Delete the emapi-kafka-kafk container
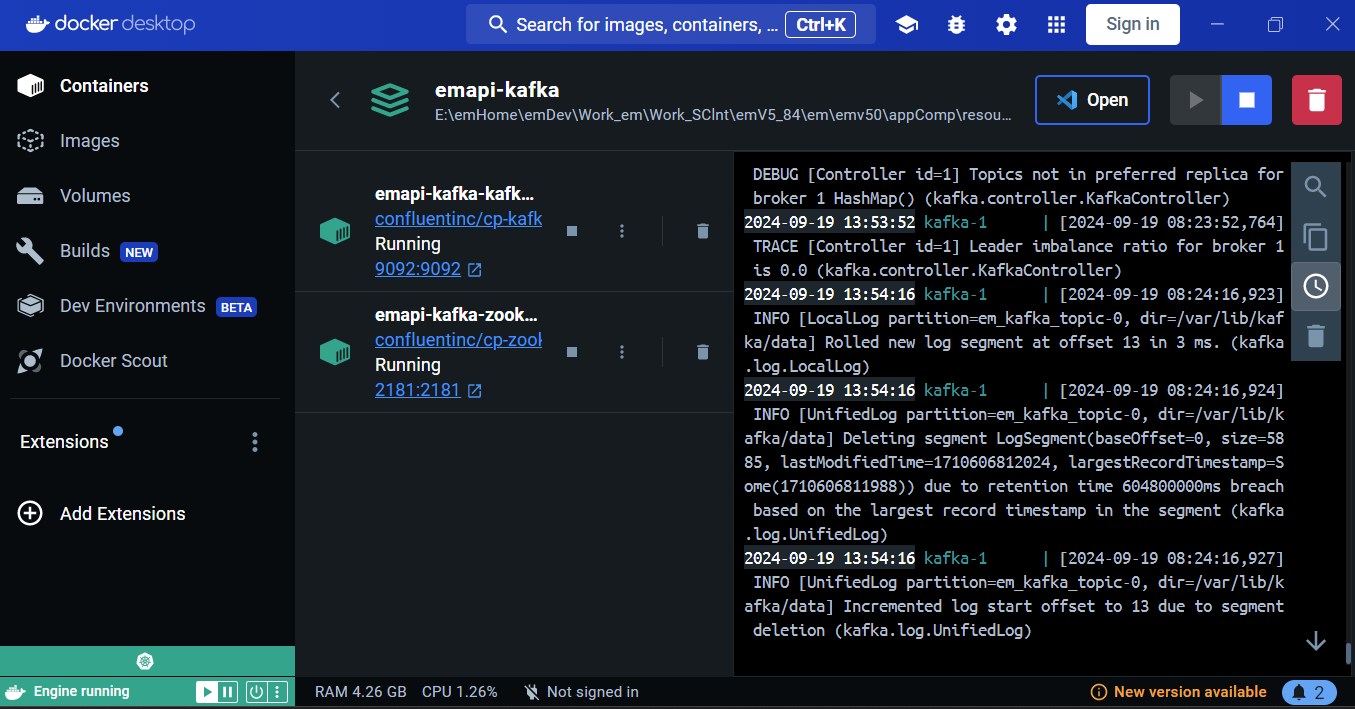Image resolution: width=1355 pixels, height=709 pixels. click(x=703, y=231)
